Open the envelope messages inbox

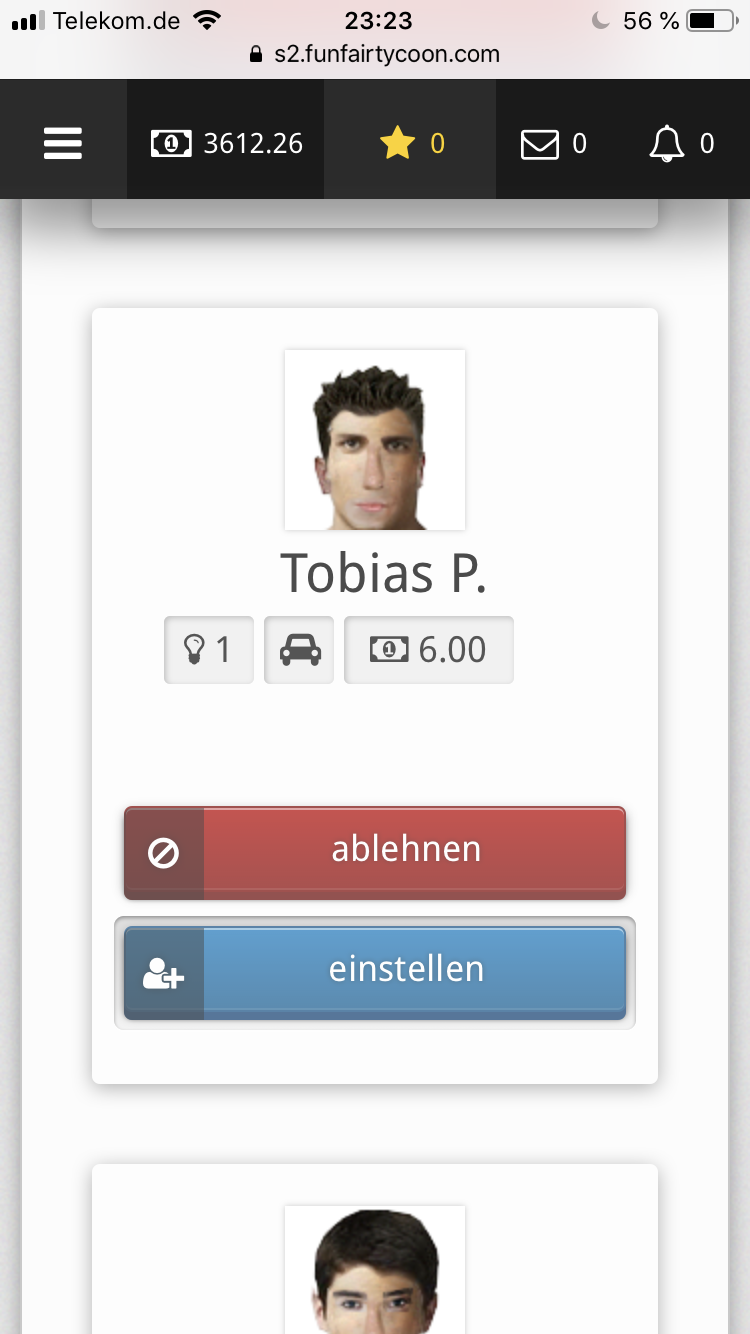click(540, 145)
